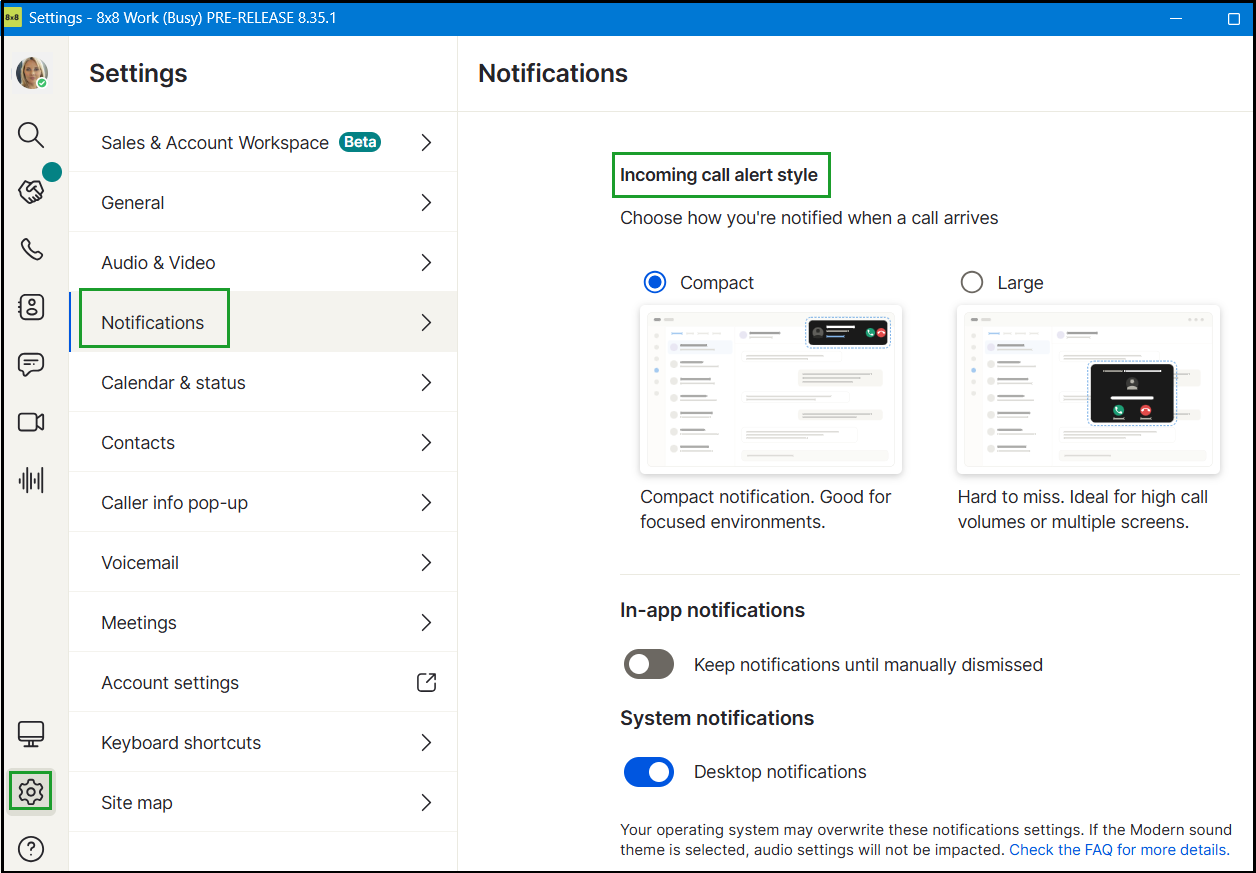Screen dimensions: 1256x873
Task: Open the voice waveform icon
Action: point(31,480)
